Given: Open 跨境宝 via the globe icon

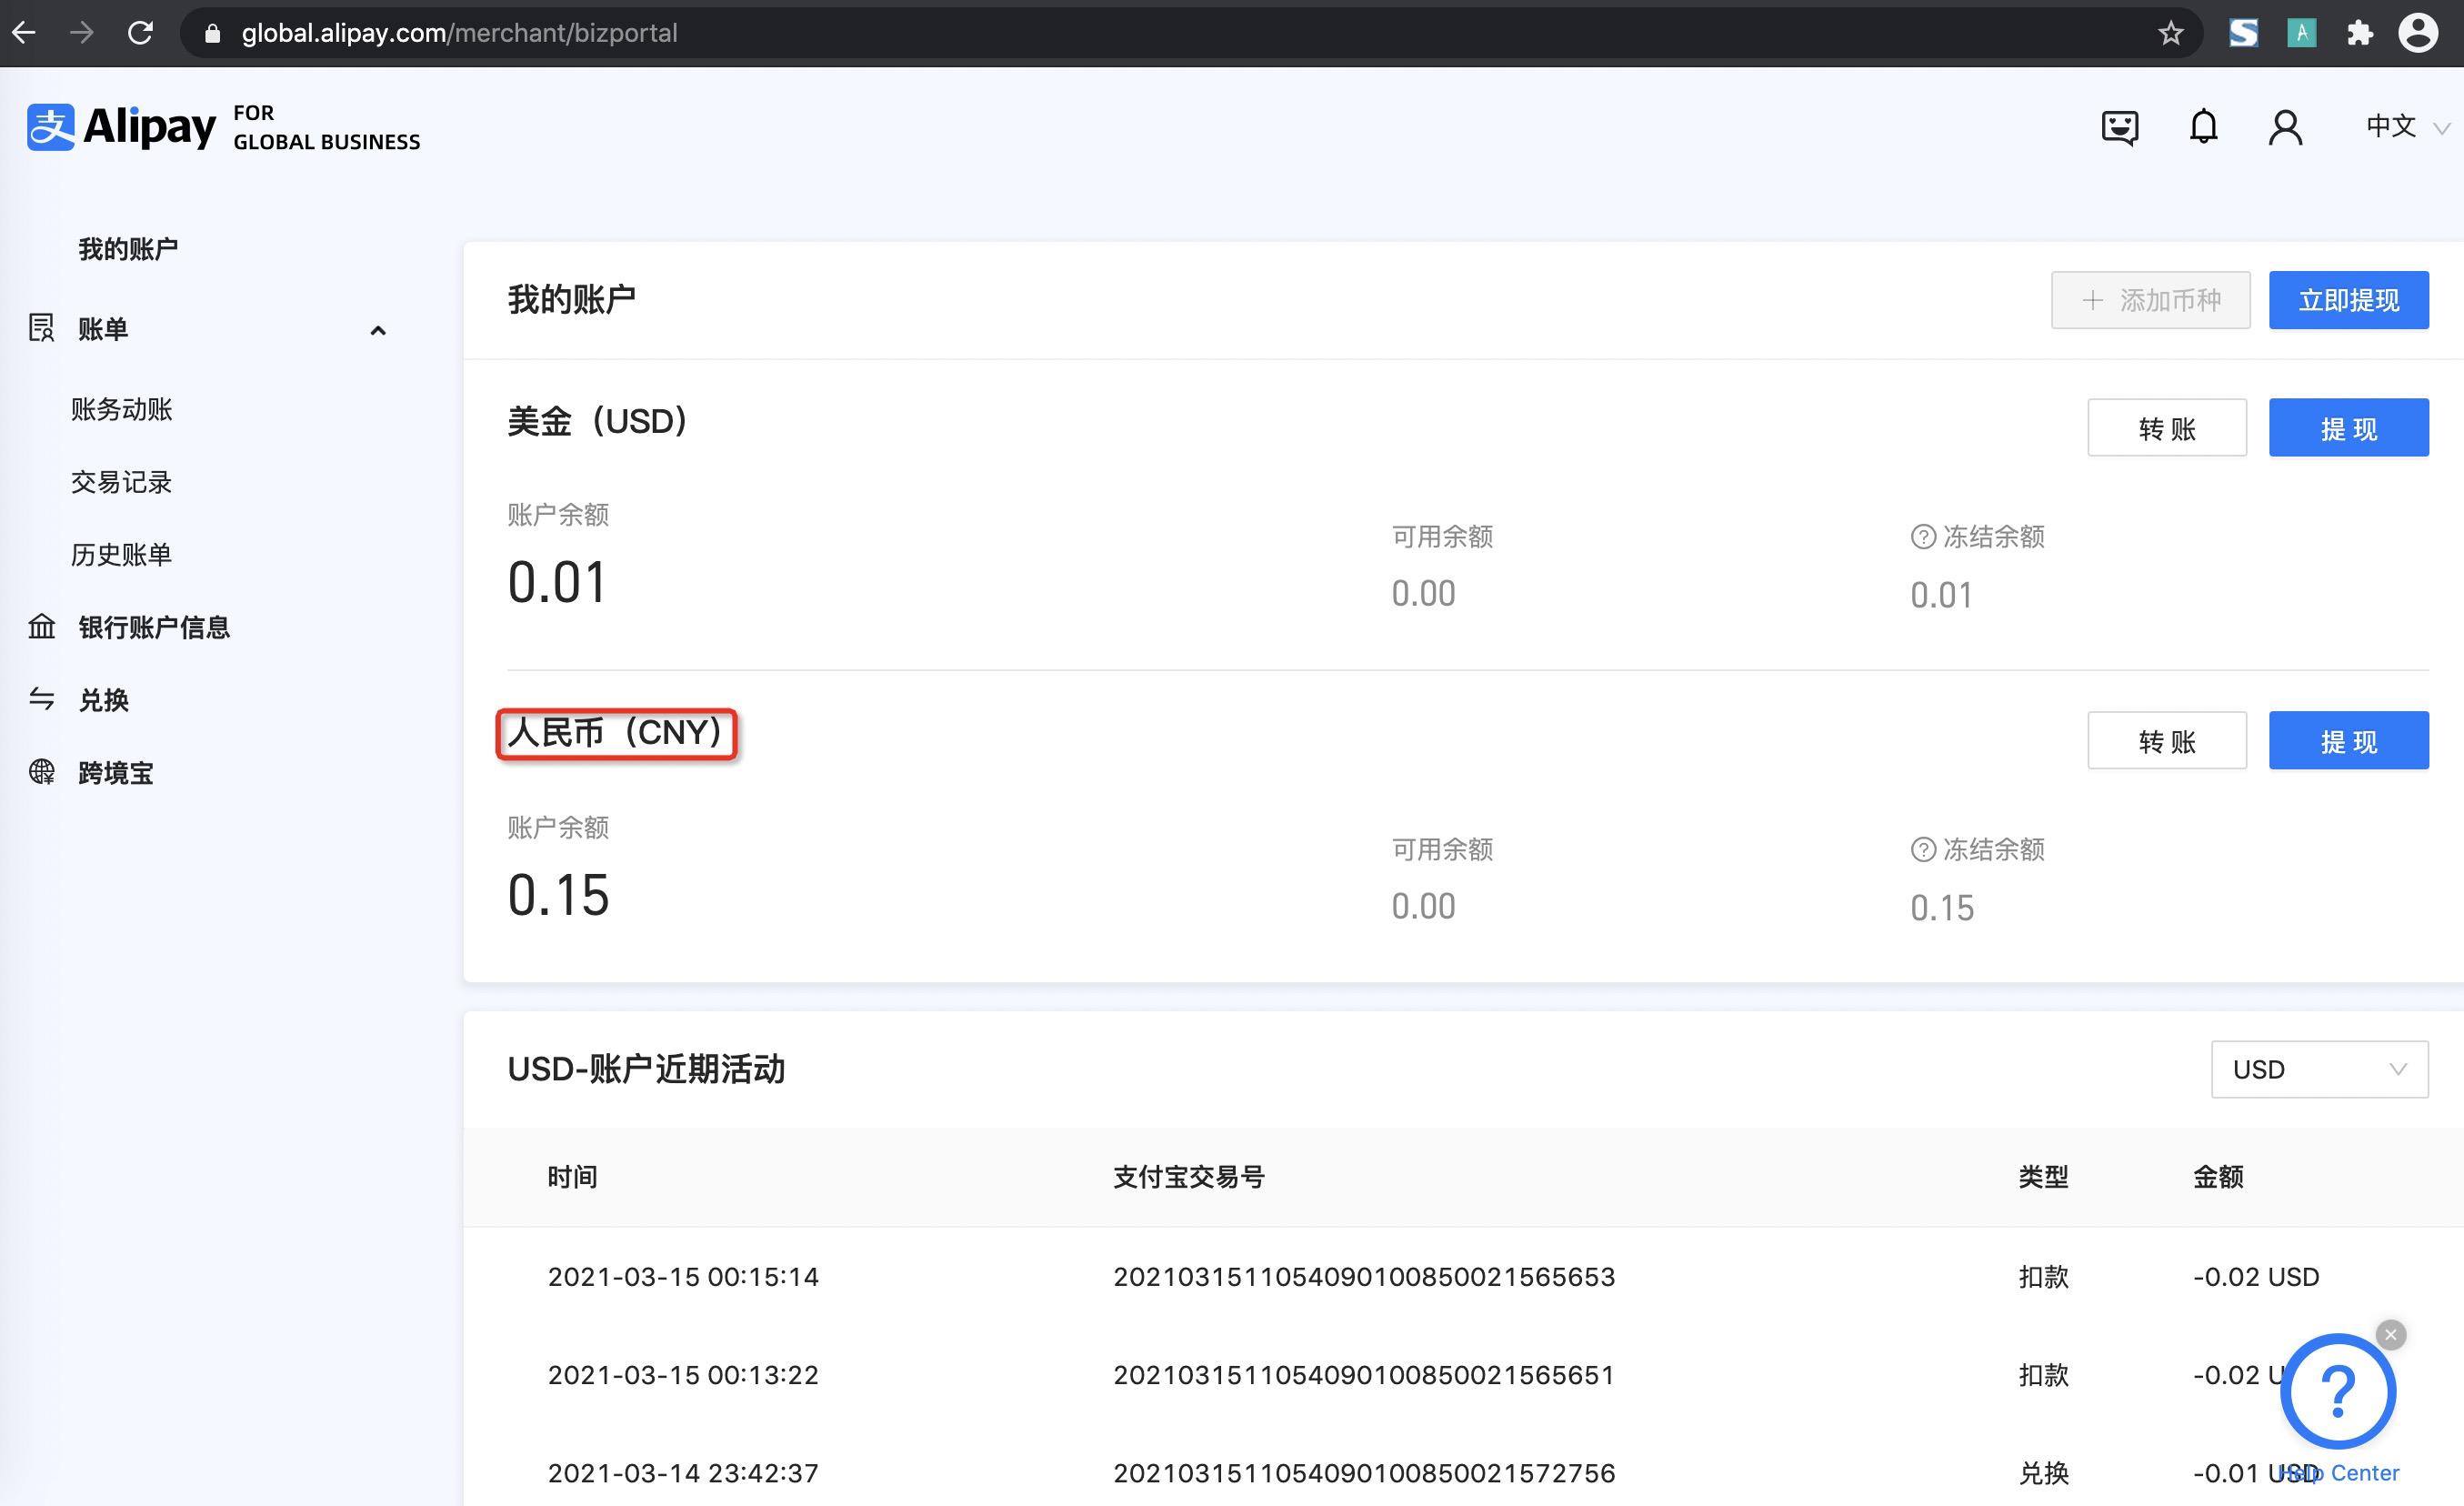Looking at the screenshot, I should click(42, 771).
